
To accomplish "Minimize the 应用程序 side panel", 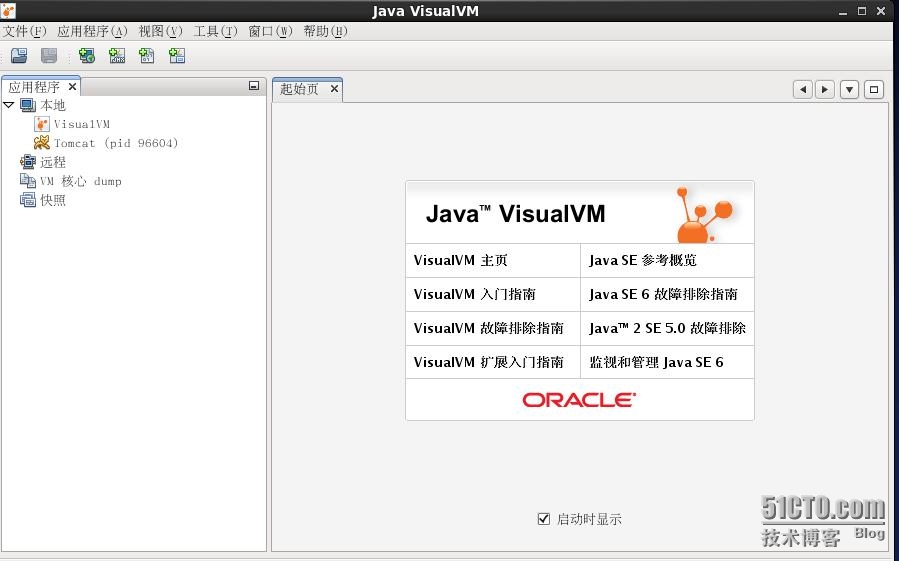I will pos(254,85).
